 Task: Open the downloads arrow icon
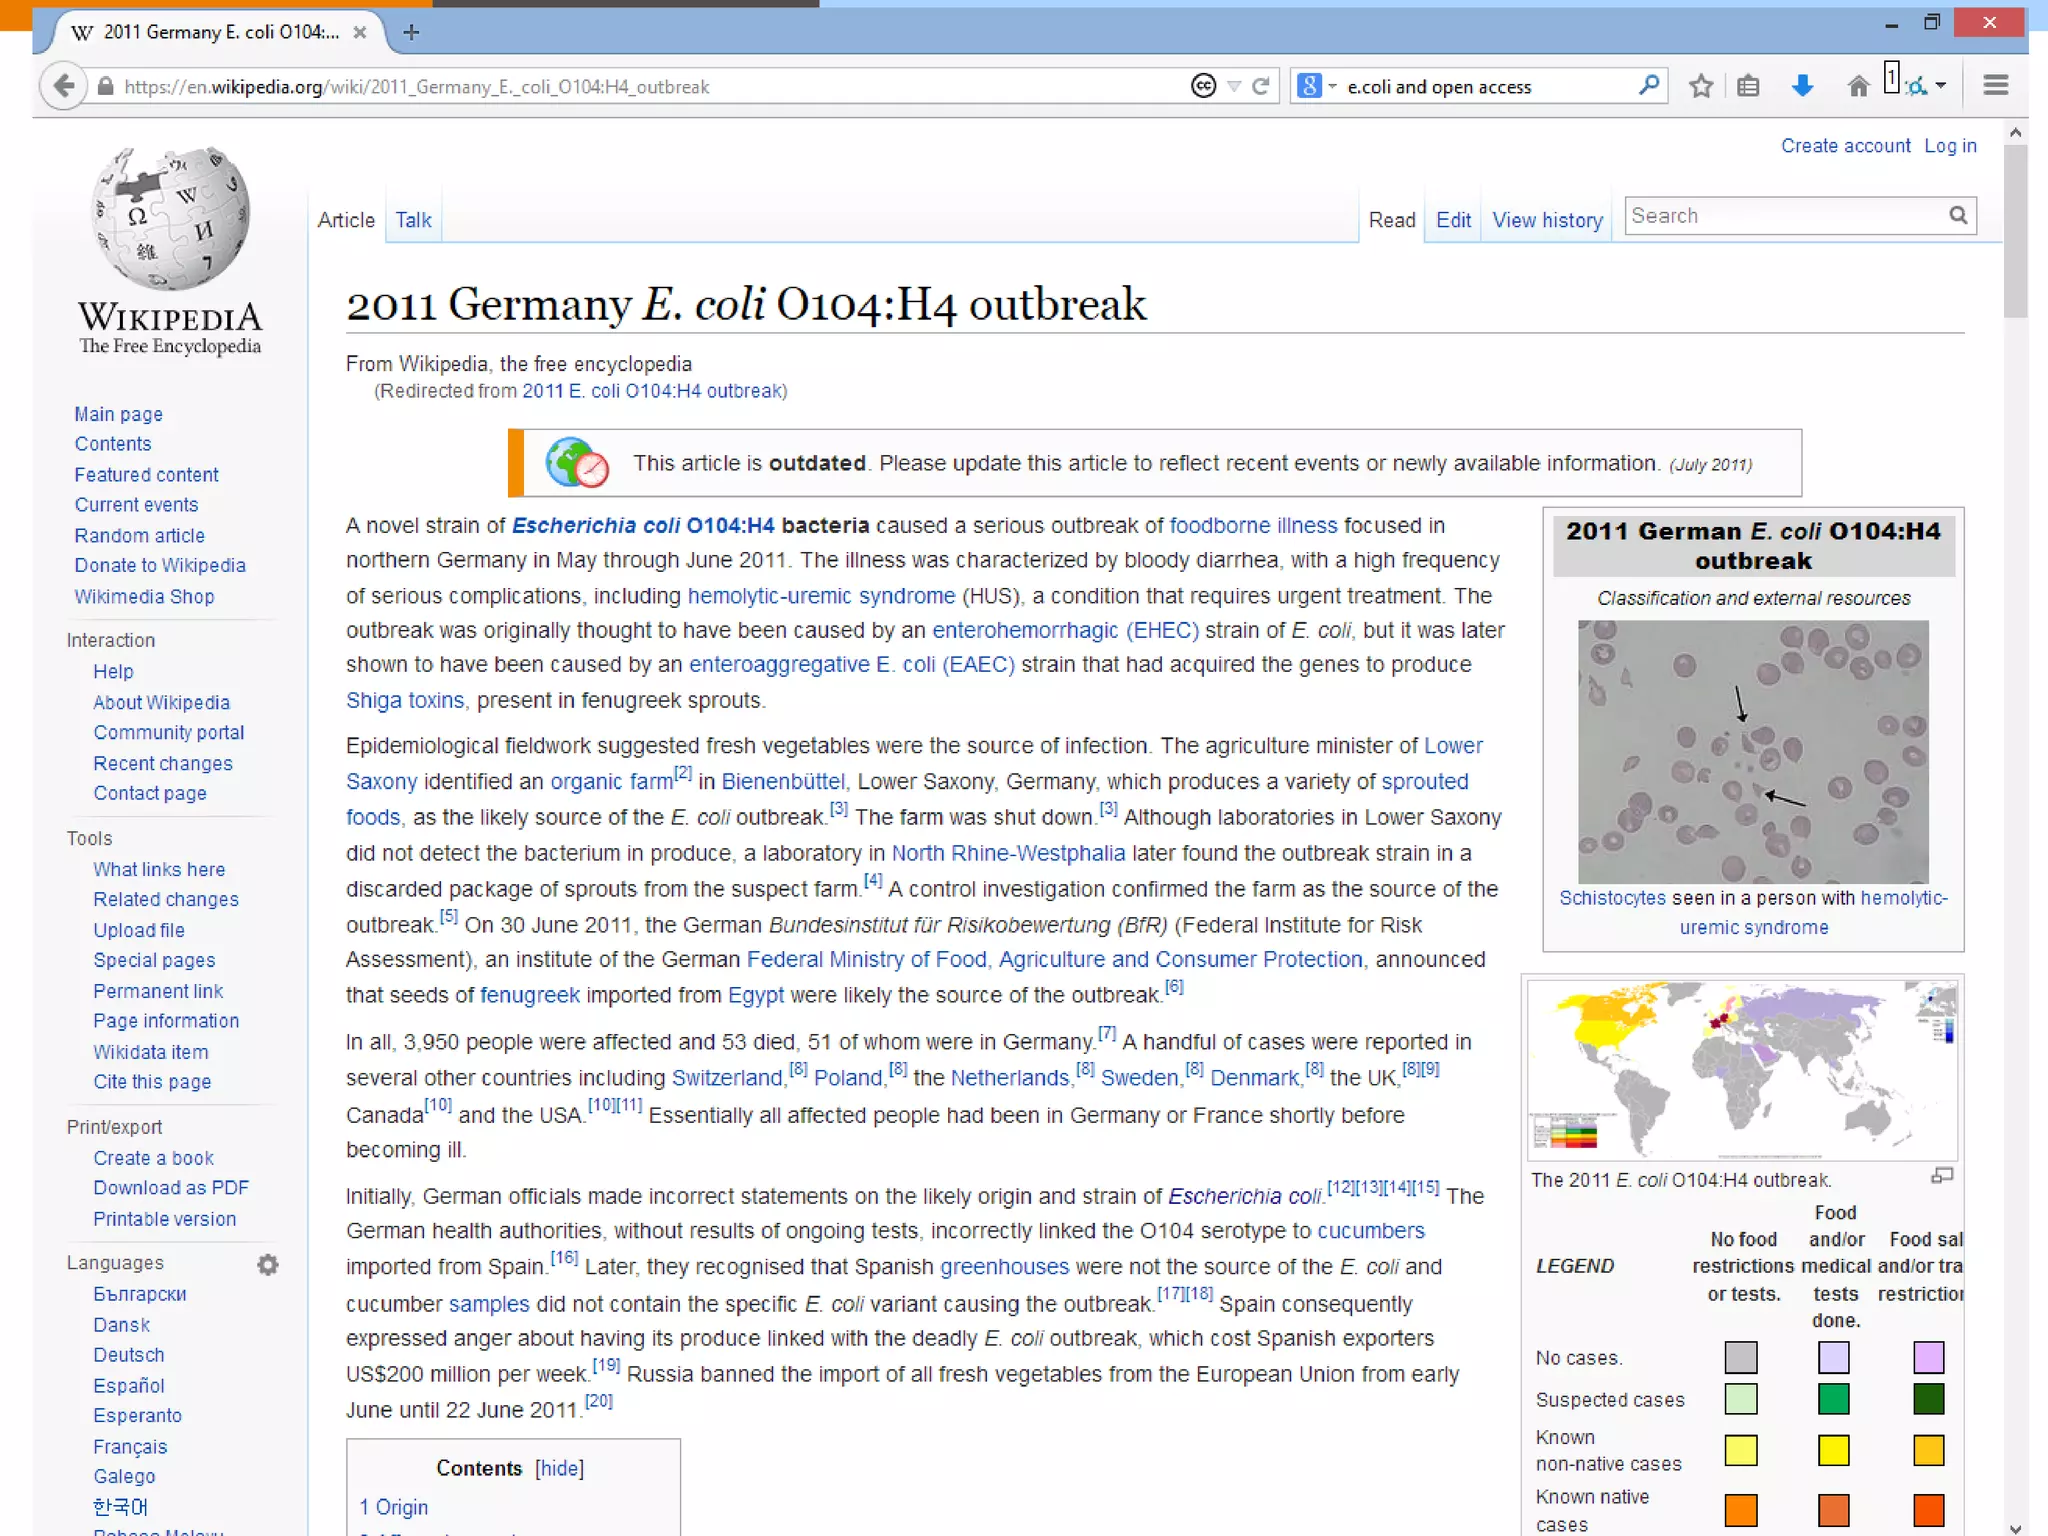(x=1802, y=86)
